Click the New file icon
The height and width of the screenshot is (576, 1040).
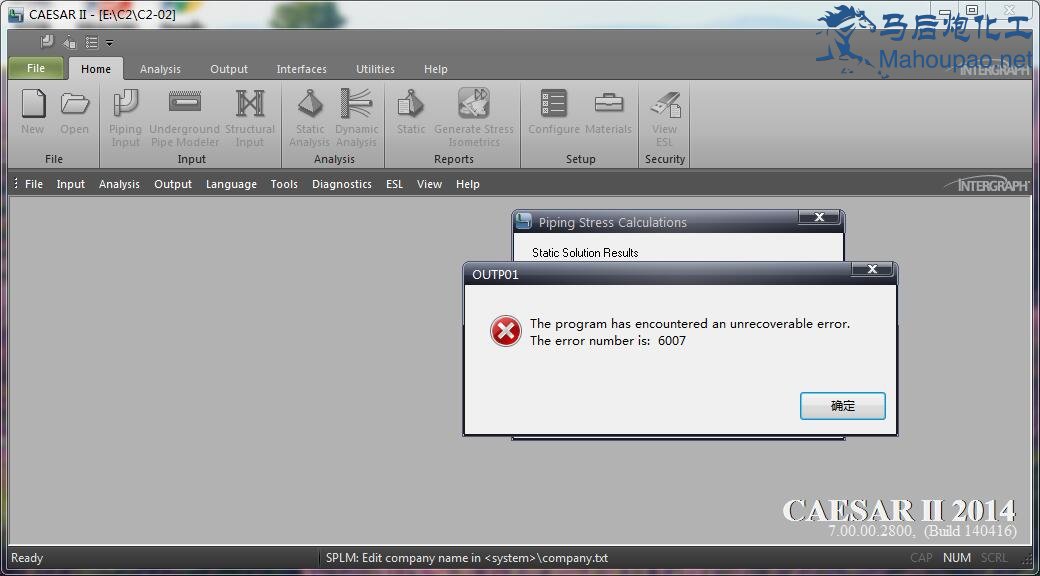(x=32, y=104)
